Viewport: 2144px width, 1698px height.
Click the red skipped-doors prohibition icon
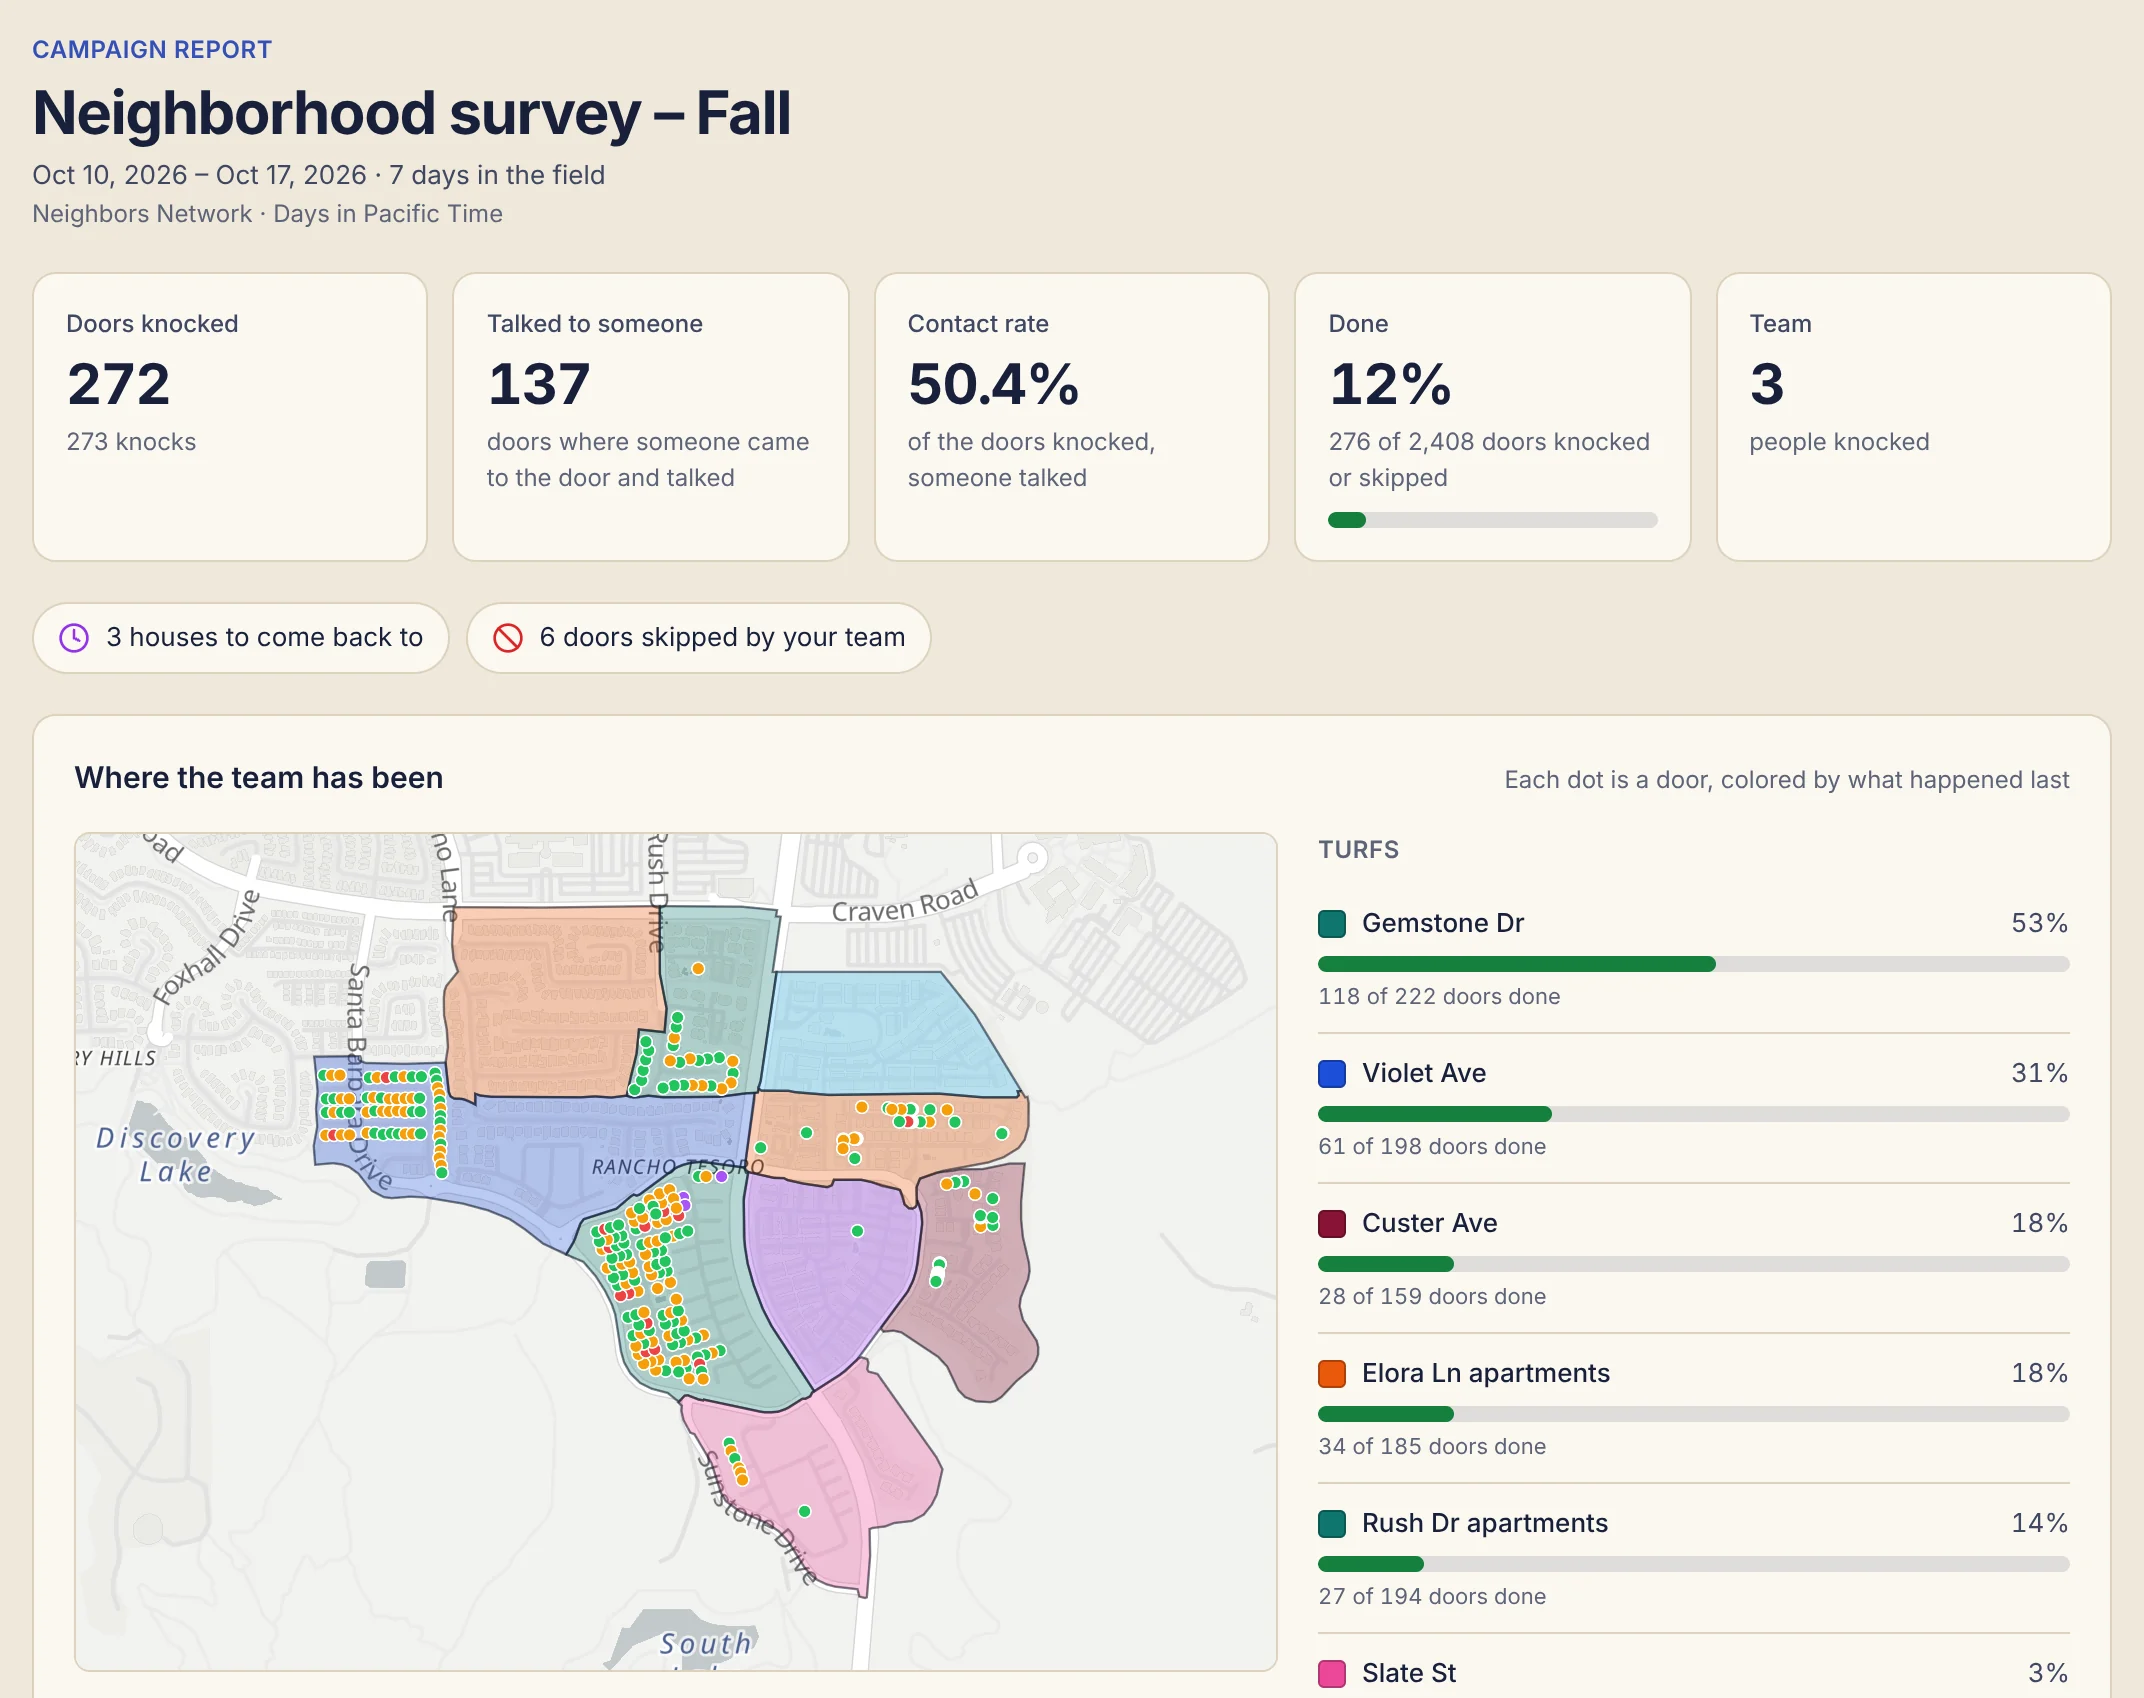pos(508,637)
